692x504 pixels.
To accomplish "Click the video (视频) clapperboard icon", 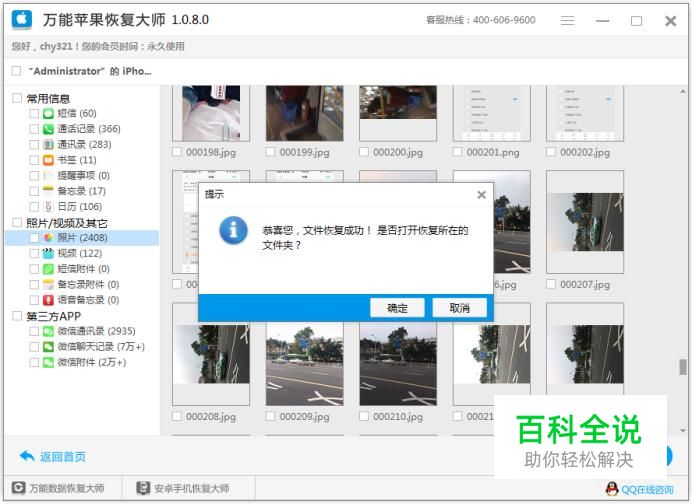I will tap(48, 253).
